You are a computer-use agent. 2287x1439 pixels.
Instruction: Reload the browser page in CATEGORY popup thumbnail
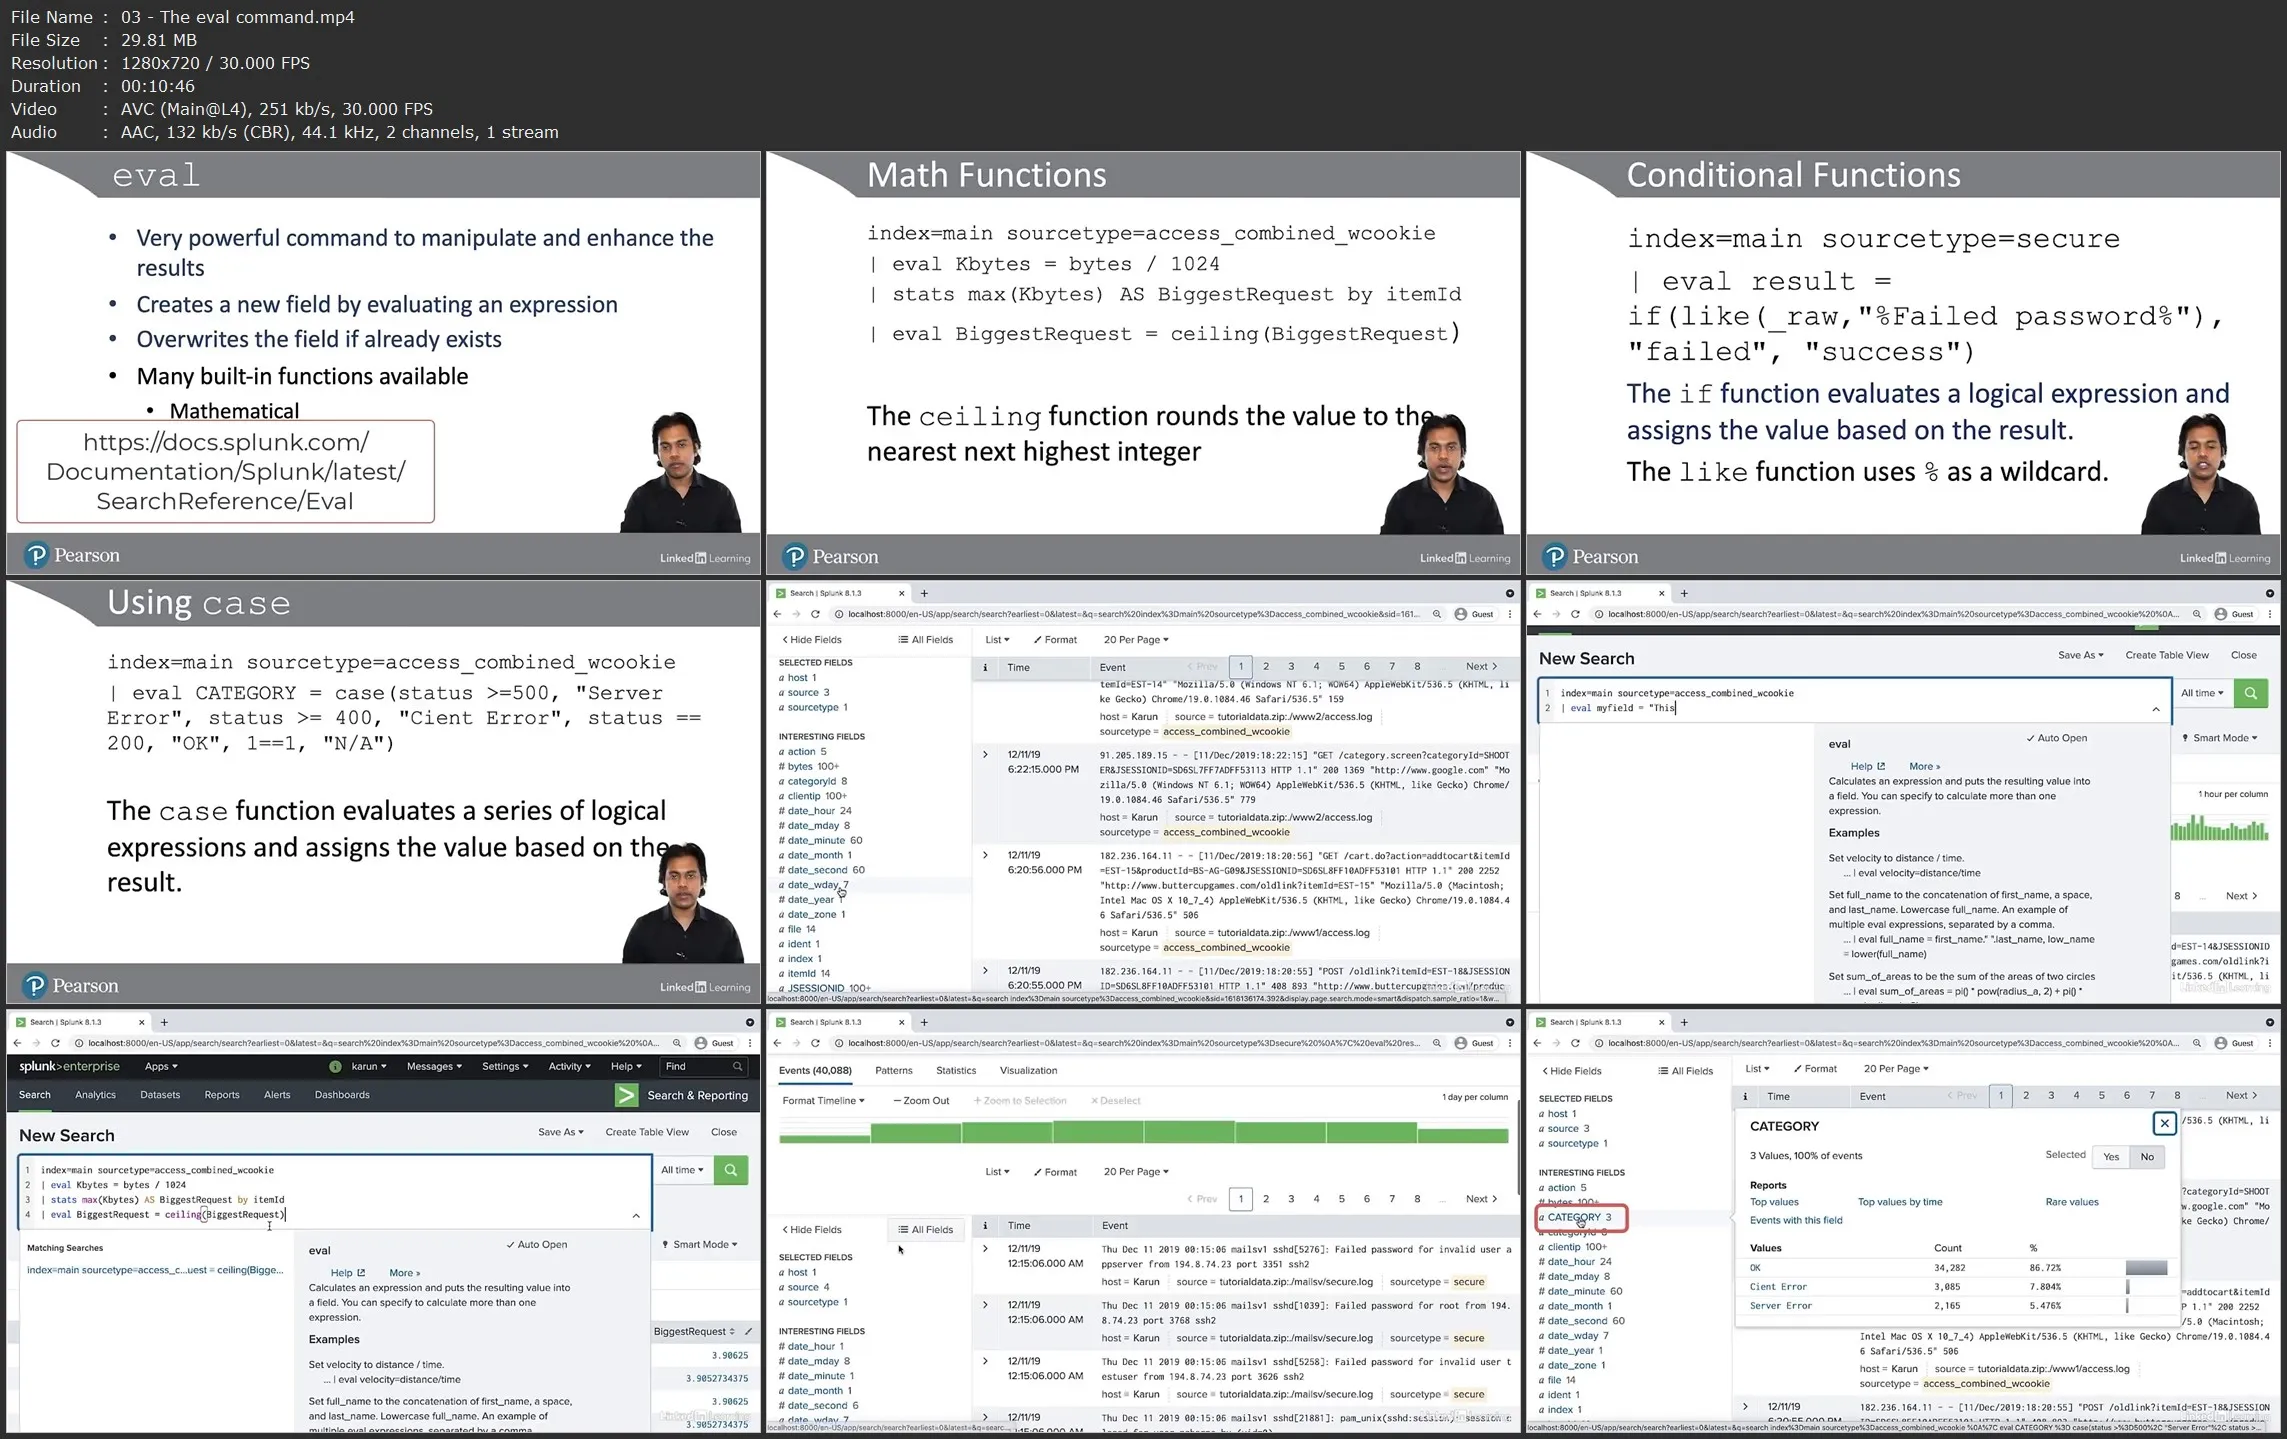pos(1575,1043)
